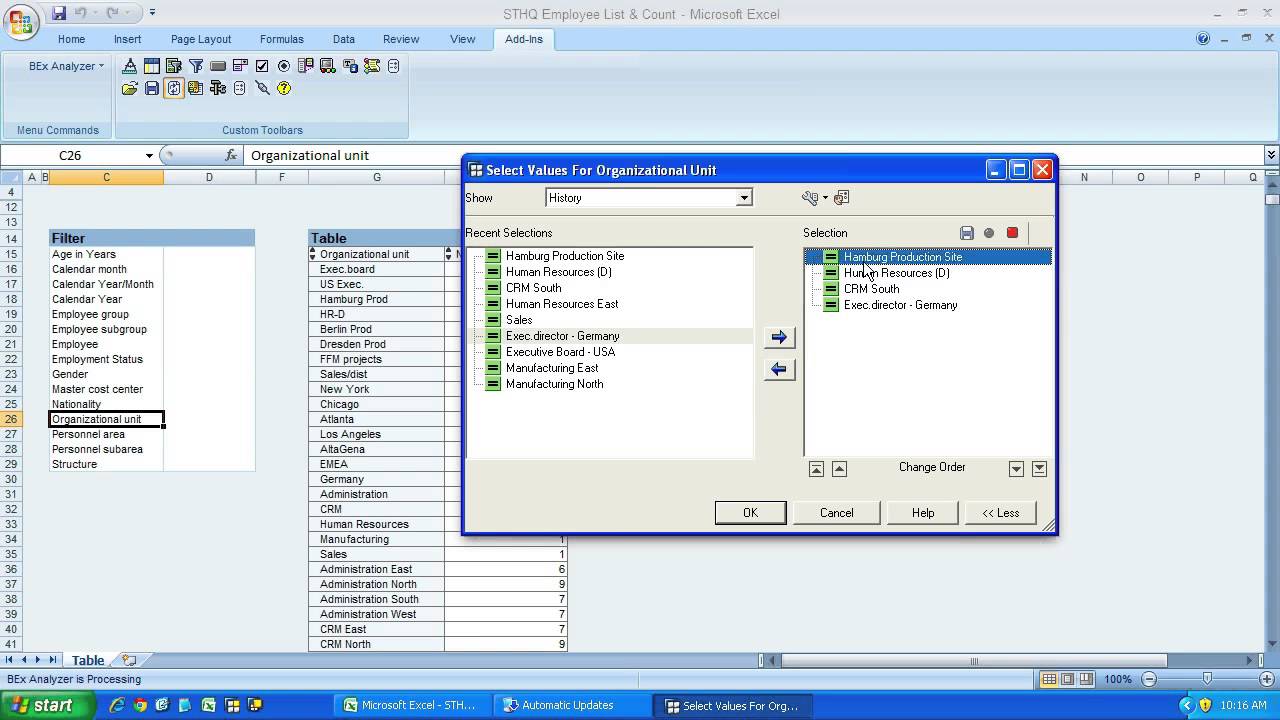
Task: Click the wrench settings icon in dialog
Action: click(810, 198)
